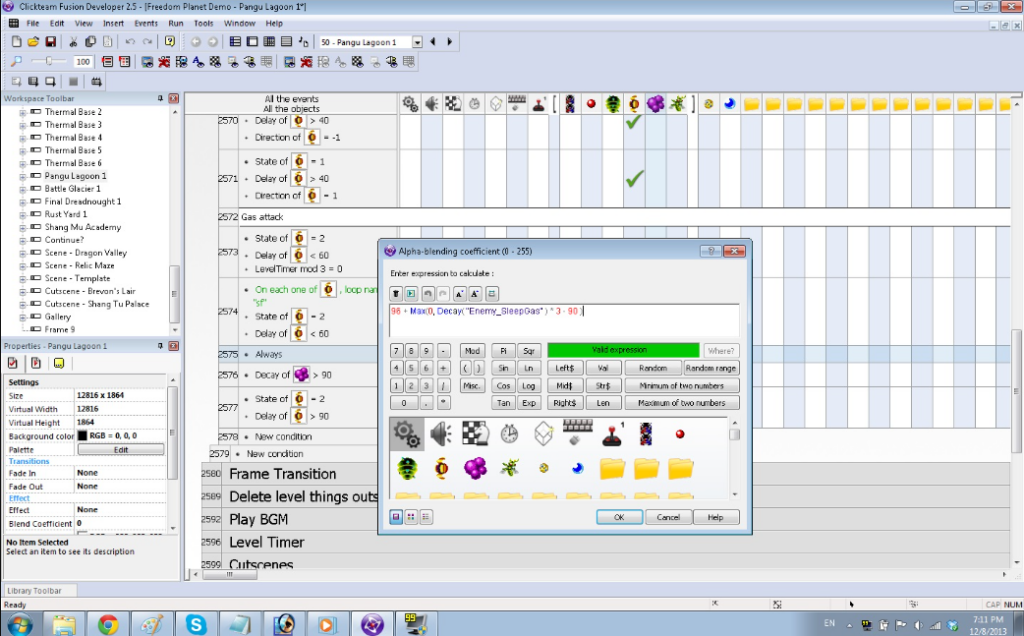
Task: Click Edit next to Palette in Properties
Action: (x=121, y=450)
